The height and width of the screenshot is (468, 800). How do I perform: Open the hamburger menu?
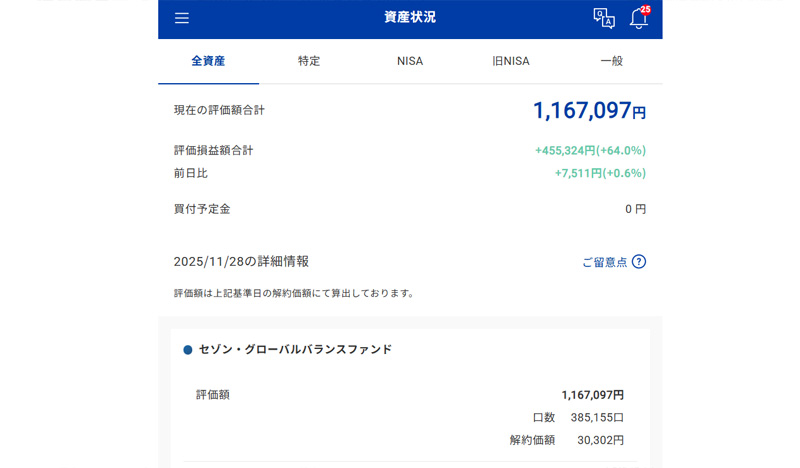point(181,18)
